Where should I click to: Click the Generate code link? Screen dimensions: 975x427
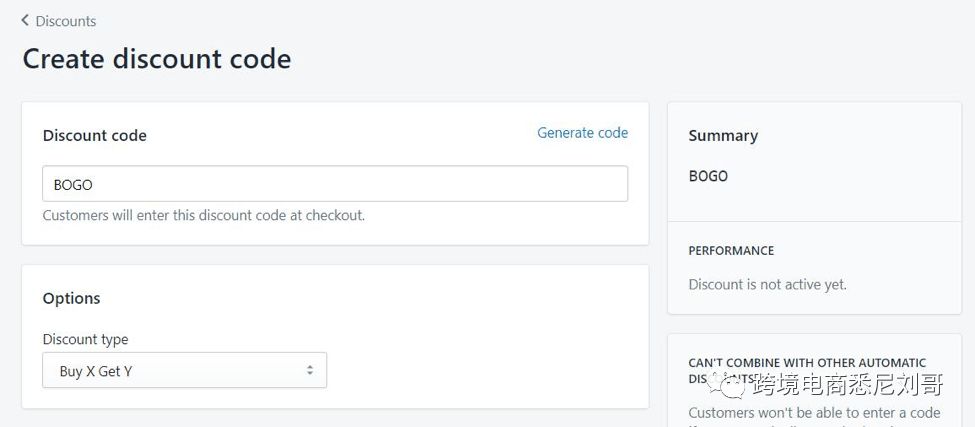coord(582,132)
